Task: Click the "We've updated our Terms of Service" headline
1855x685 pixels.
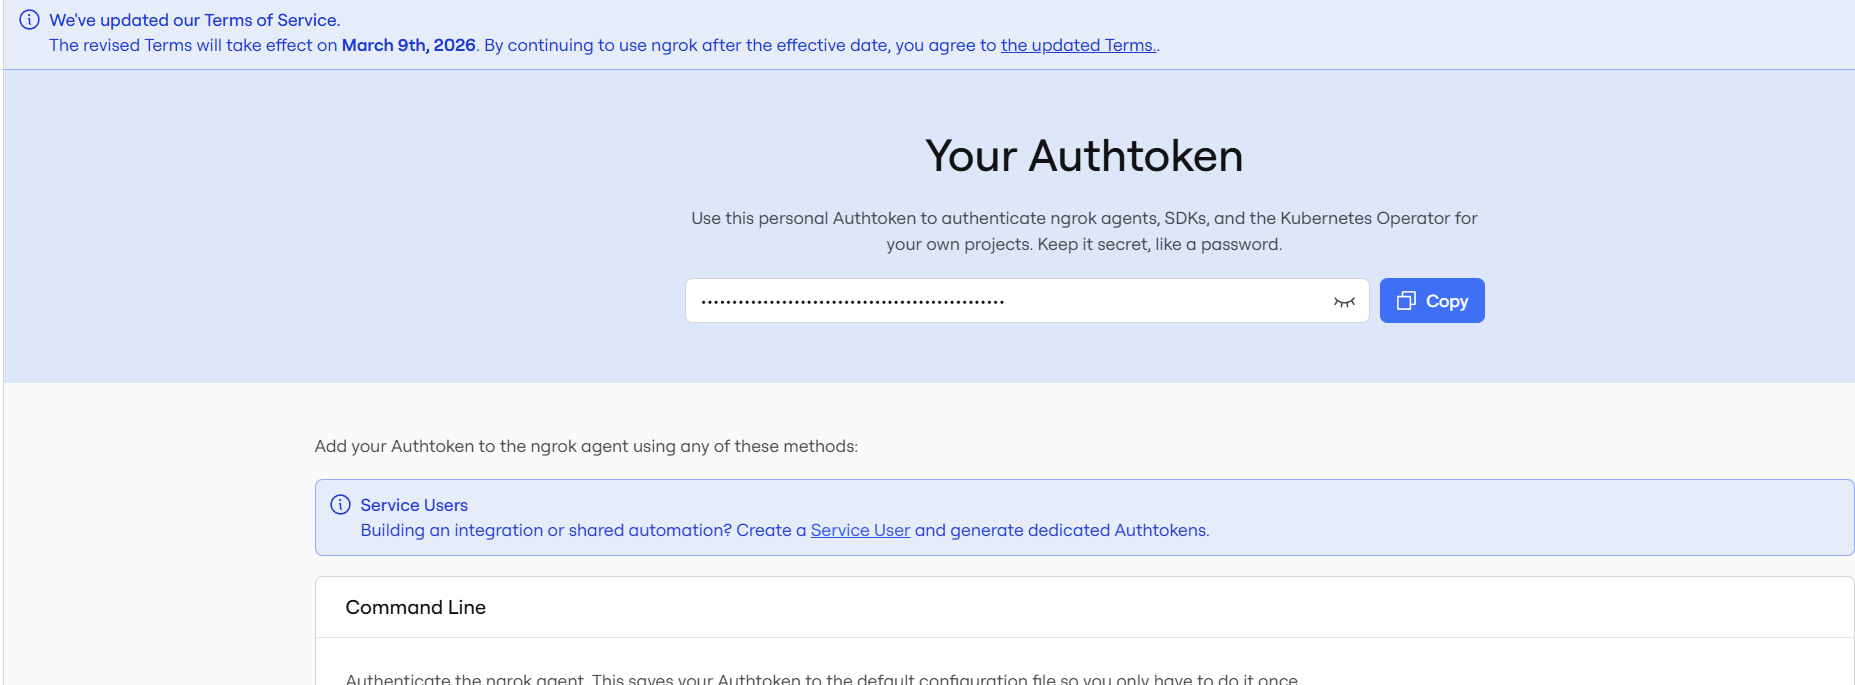Action: (x=195, y=20)
